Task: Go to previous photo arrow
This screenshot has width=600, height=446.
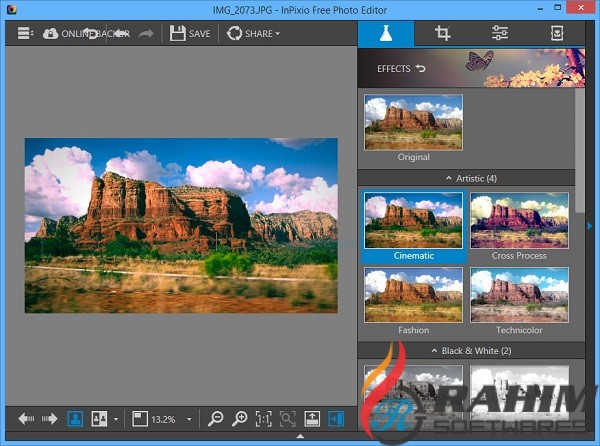Action: [x=26, y=419]
